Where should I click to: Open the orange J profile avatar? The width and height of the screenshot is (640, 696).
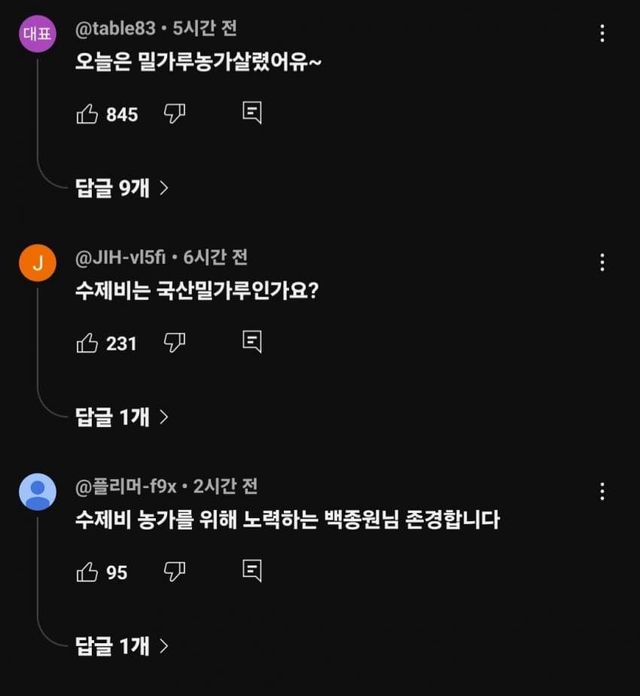pyautogui.click(x=38, y=263)
